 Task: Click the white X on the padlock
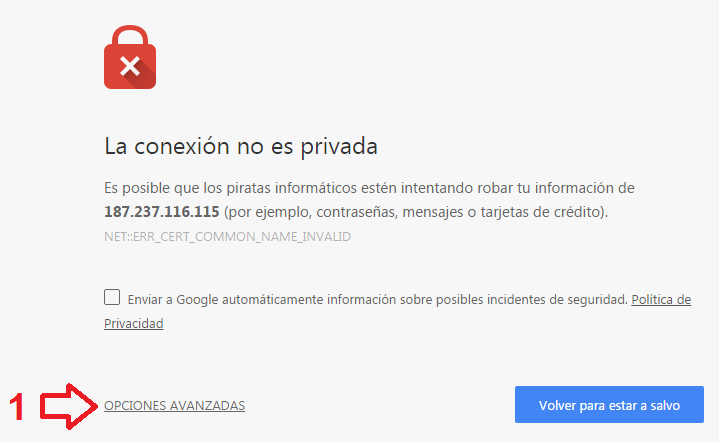[x=130, y=66]
